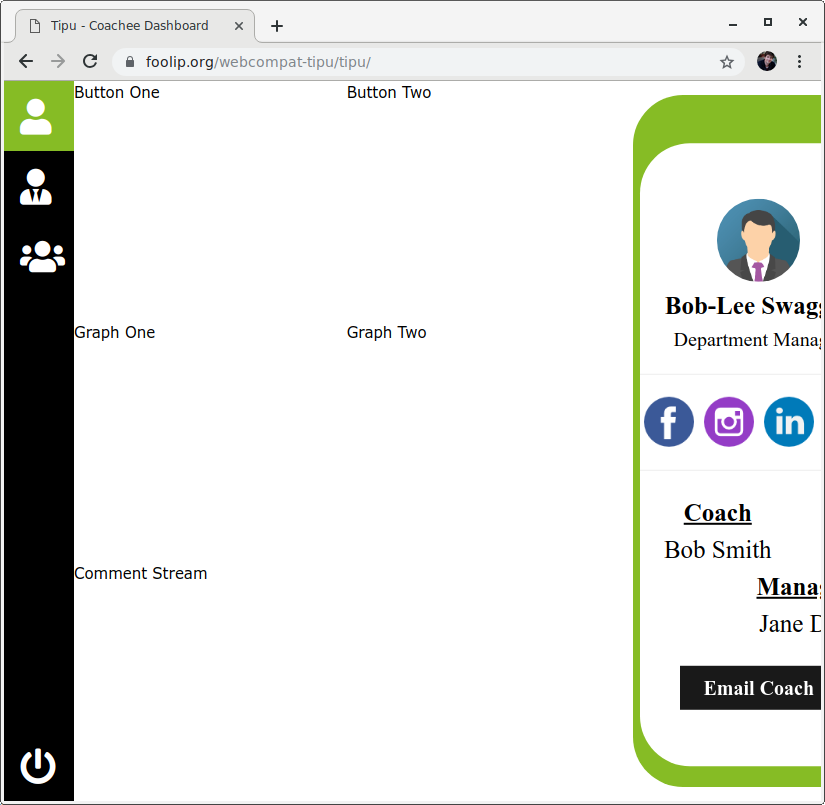Screen dimensions: 825x805
Task: Click the group of people sidebar icon
Action: [x=40, y=257]
